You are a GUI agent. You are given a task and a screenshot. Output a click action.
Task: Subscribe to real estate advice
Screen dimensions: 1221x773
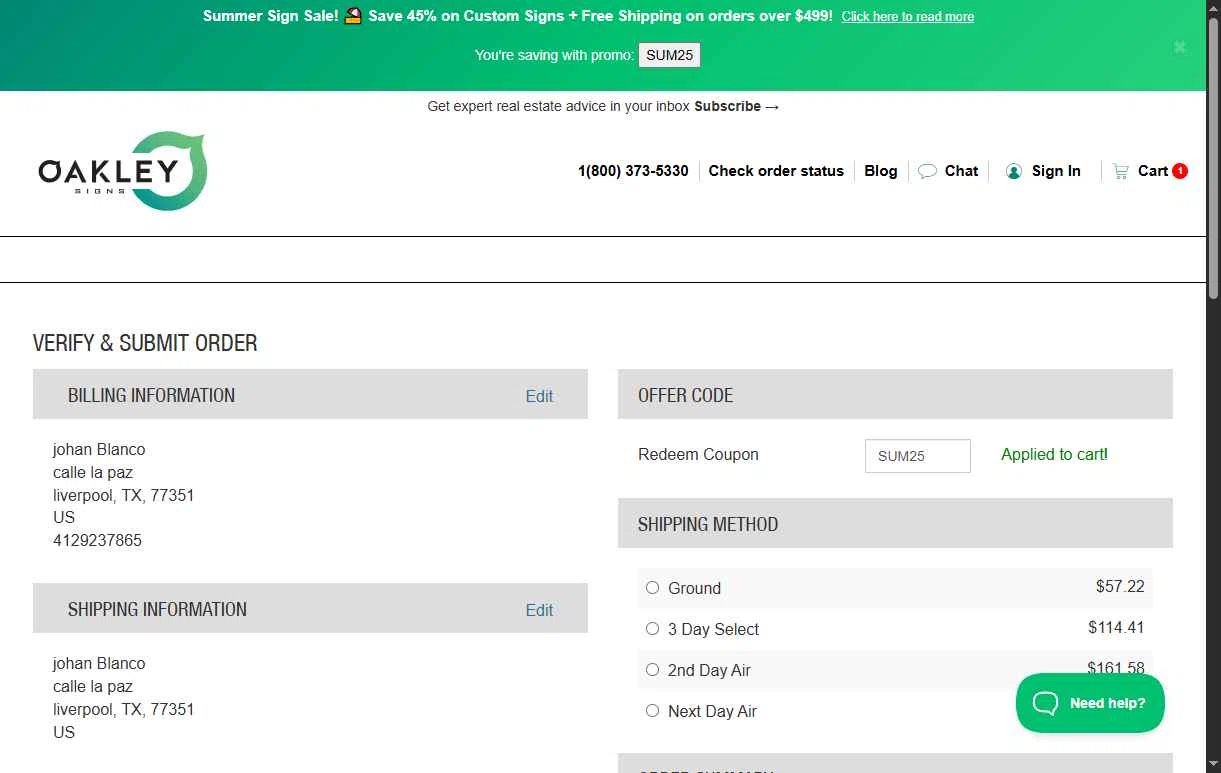pyautogui.click(x=736, y=106)
